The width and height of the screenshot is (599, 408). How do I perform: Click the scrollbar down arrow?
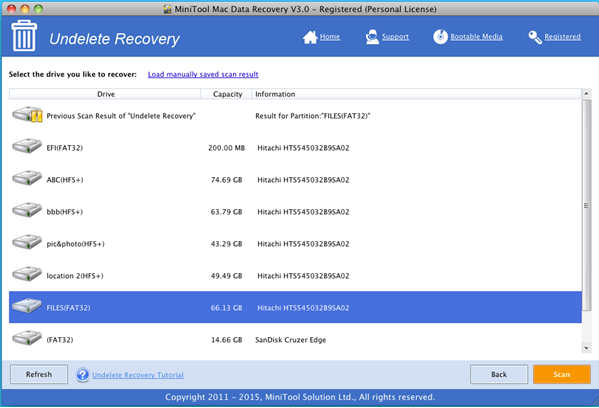(586, 348)
